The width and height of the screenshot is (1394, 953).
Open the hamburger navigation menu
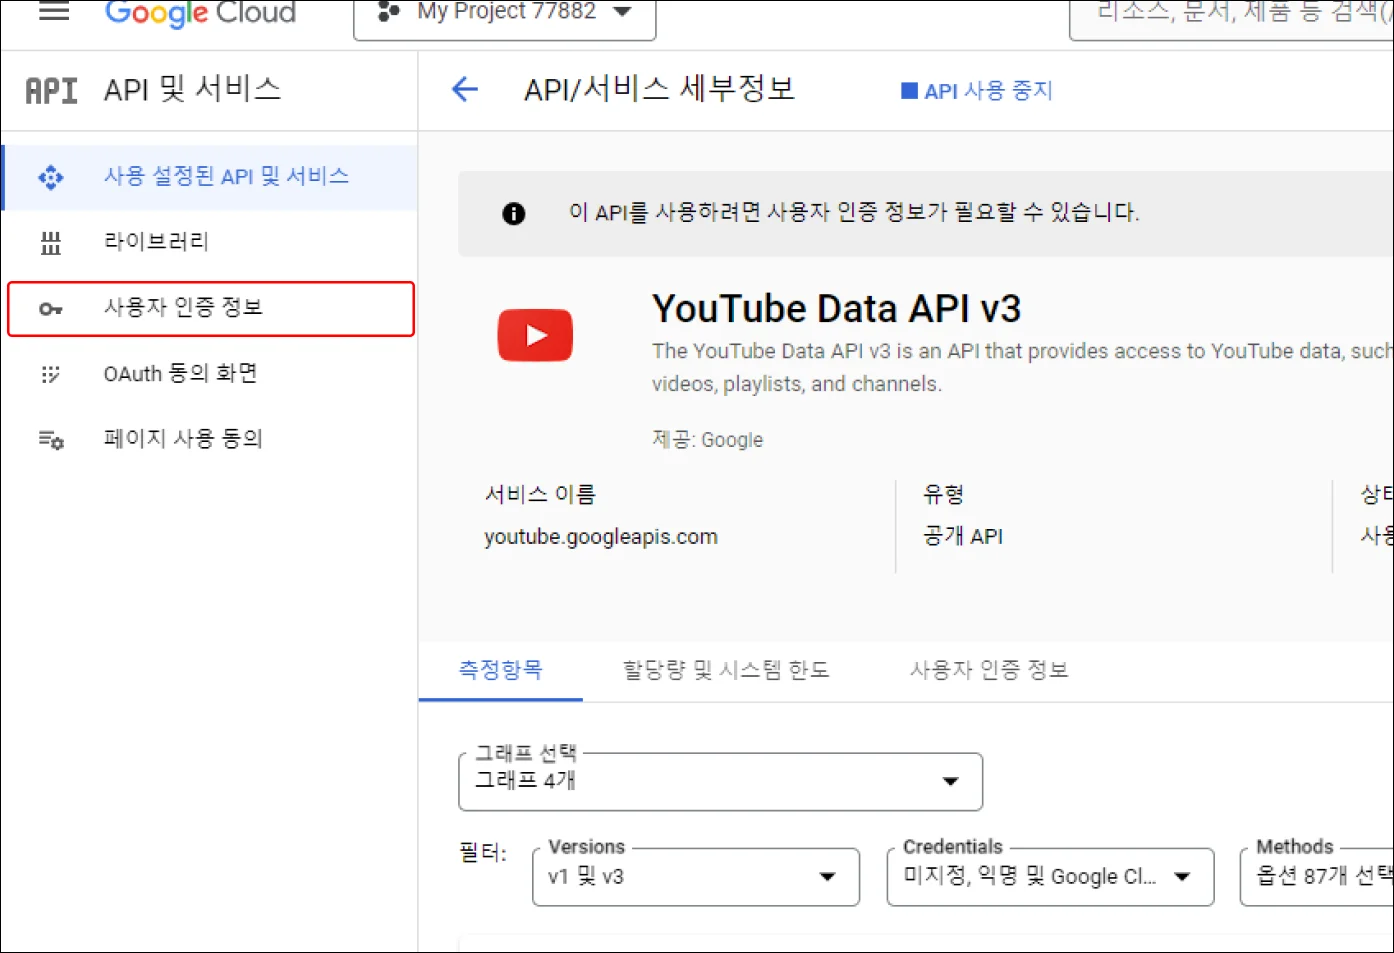pos(54,12)
